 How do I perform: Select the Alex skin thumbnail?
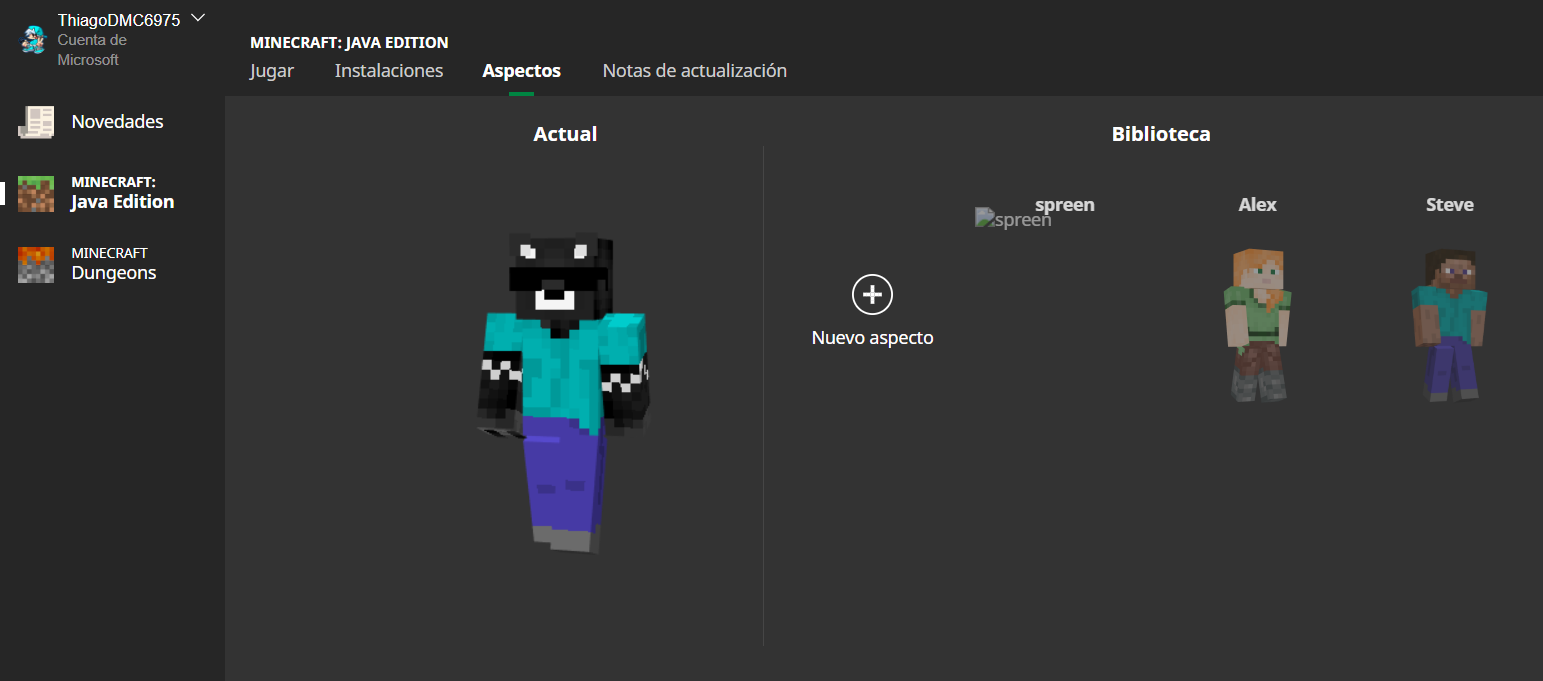(x=1258, y=326)
